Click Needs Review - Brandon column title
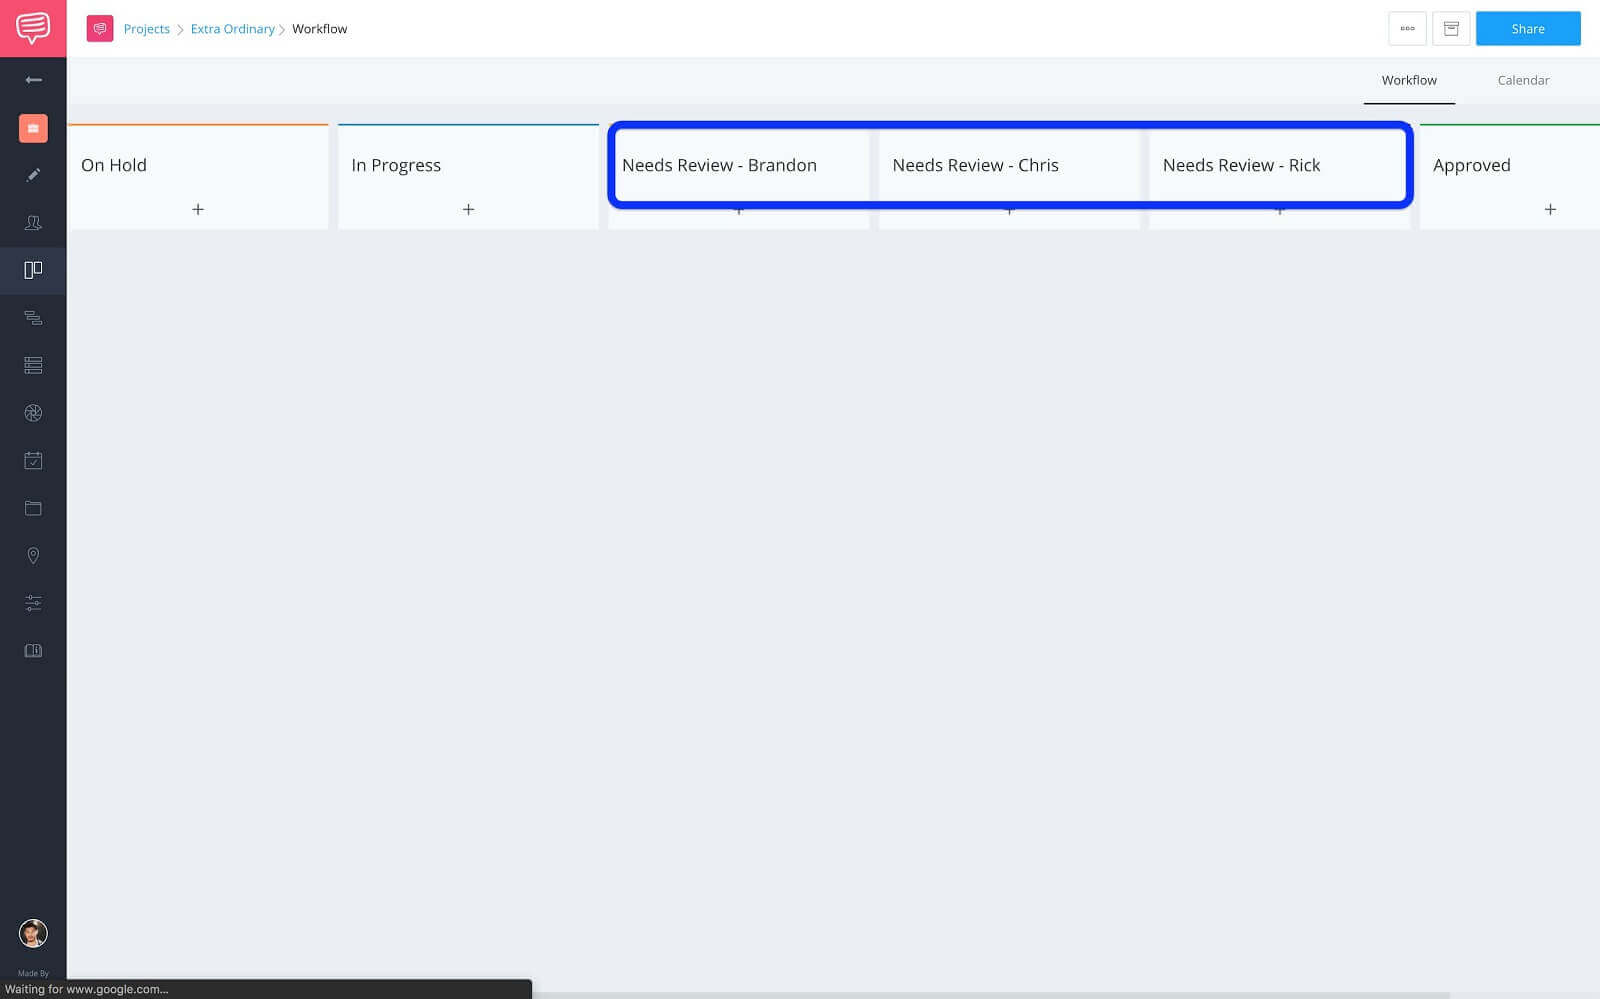Image resolution: width=1600 pixels, height=999 pixels. coord(719,165)
